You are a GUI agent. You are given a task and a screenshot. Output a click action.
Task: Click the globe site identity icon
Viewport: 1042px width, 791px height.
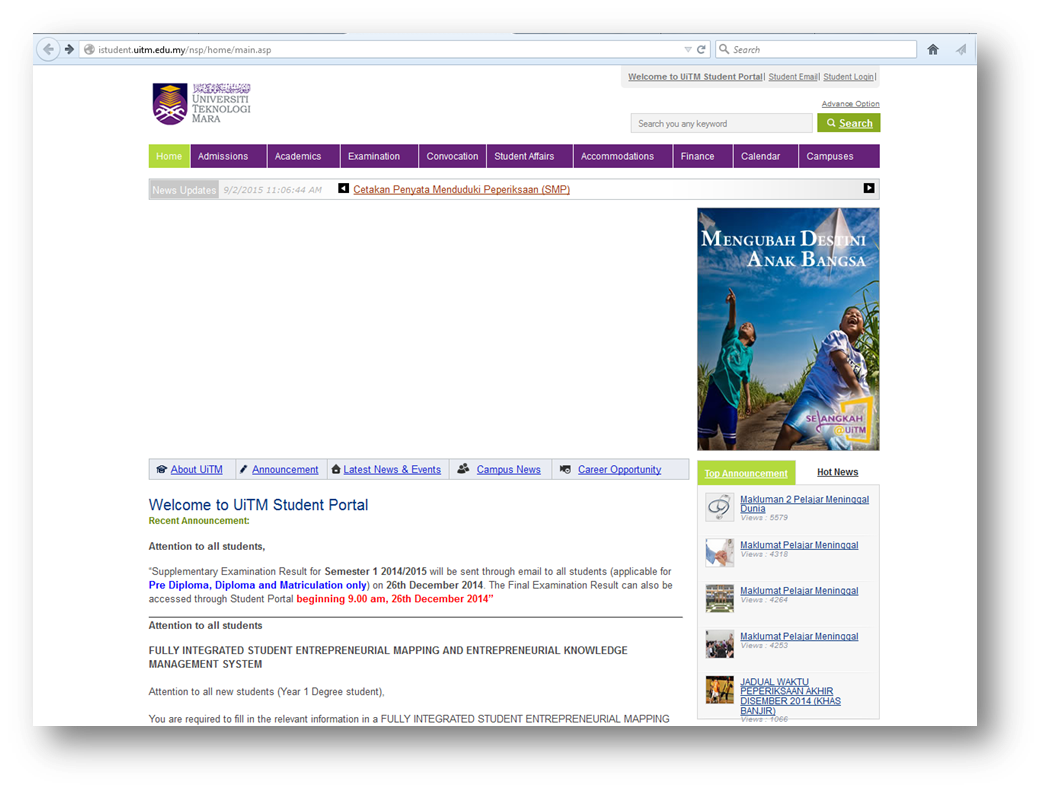[89, 49]
